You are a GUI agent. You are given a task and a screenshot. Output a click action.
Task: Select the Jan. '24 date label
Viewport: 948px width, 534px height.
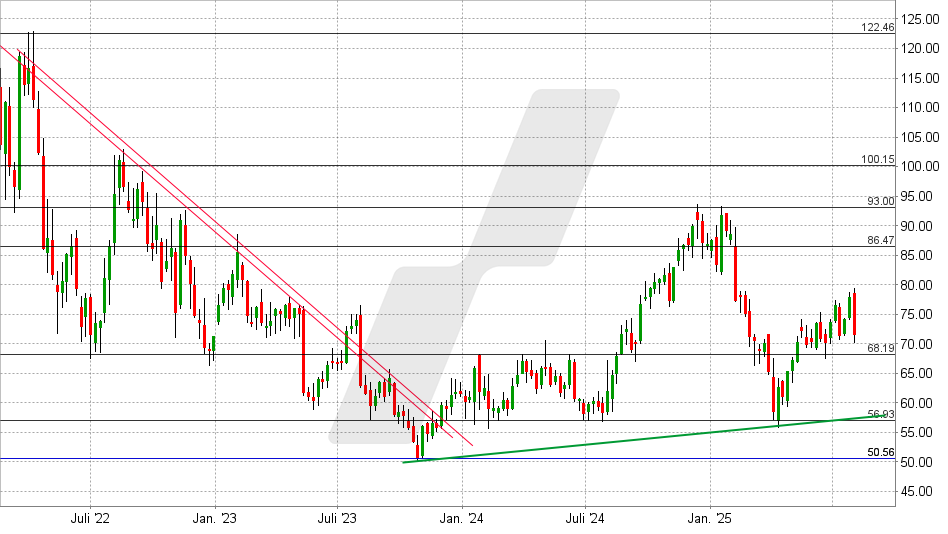point(461,519)
